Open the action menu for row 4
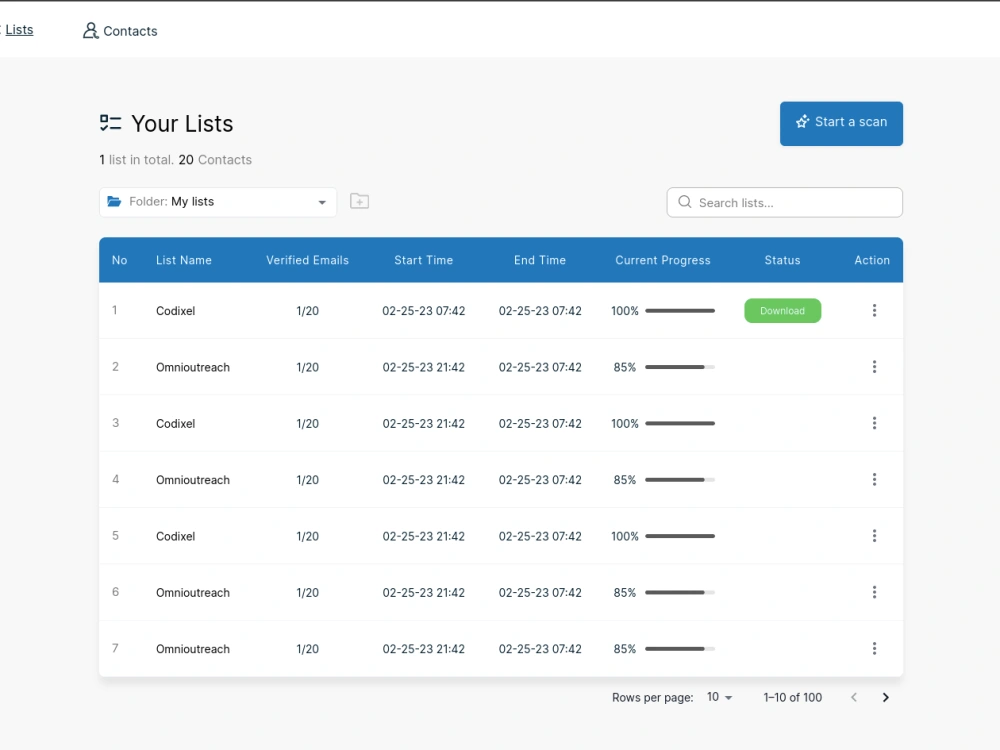This screenshot has height=750, width=1000. [x=874, y=480]
